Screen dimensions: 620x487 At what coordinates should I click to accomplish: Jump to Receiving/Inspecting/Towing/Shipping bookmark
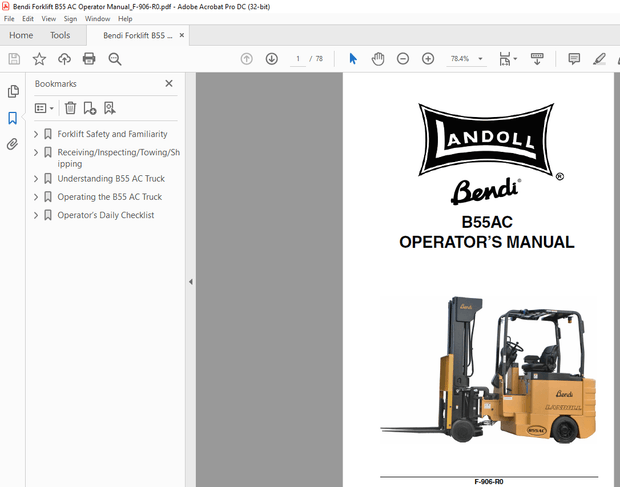[x=119, y=158]
